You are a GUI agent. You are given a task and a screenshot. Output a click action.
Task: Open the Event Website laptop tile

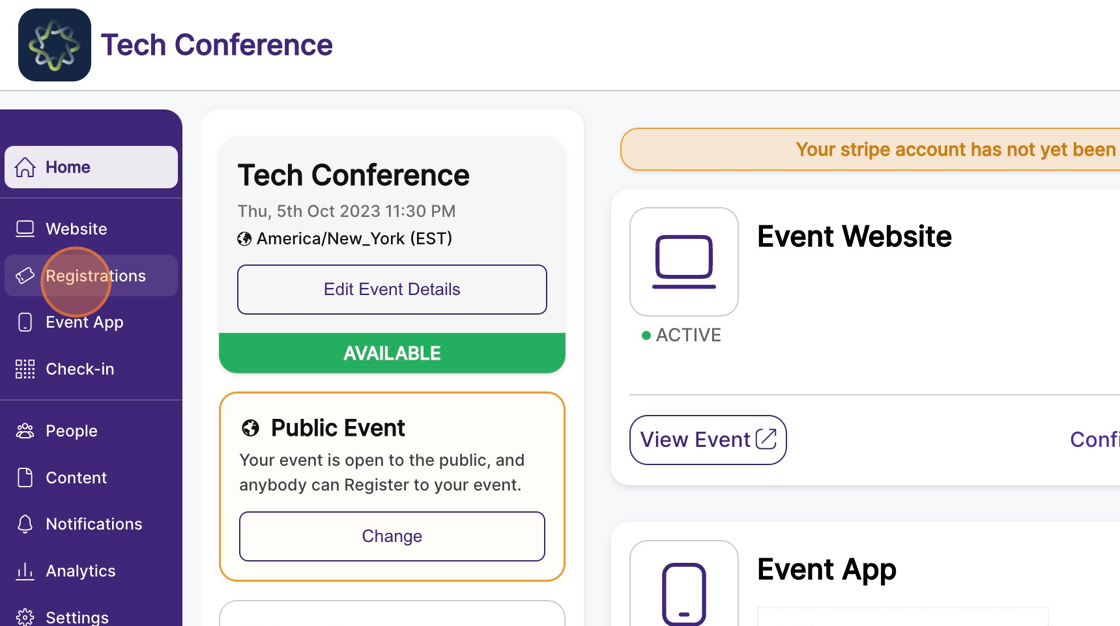[x=684, y=262]
